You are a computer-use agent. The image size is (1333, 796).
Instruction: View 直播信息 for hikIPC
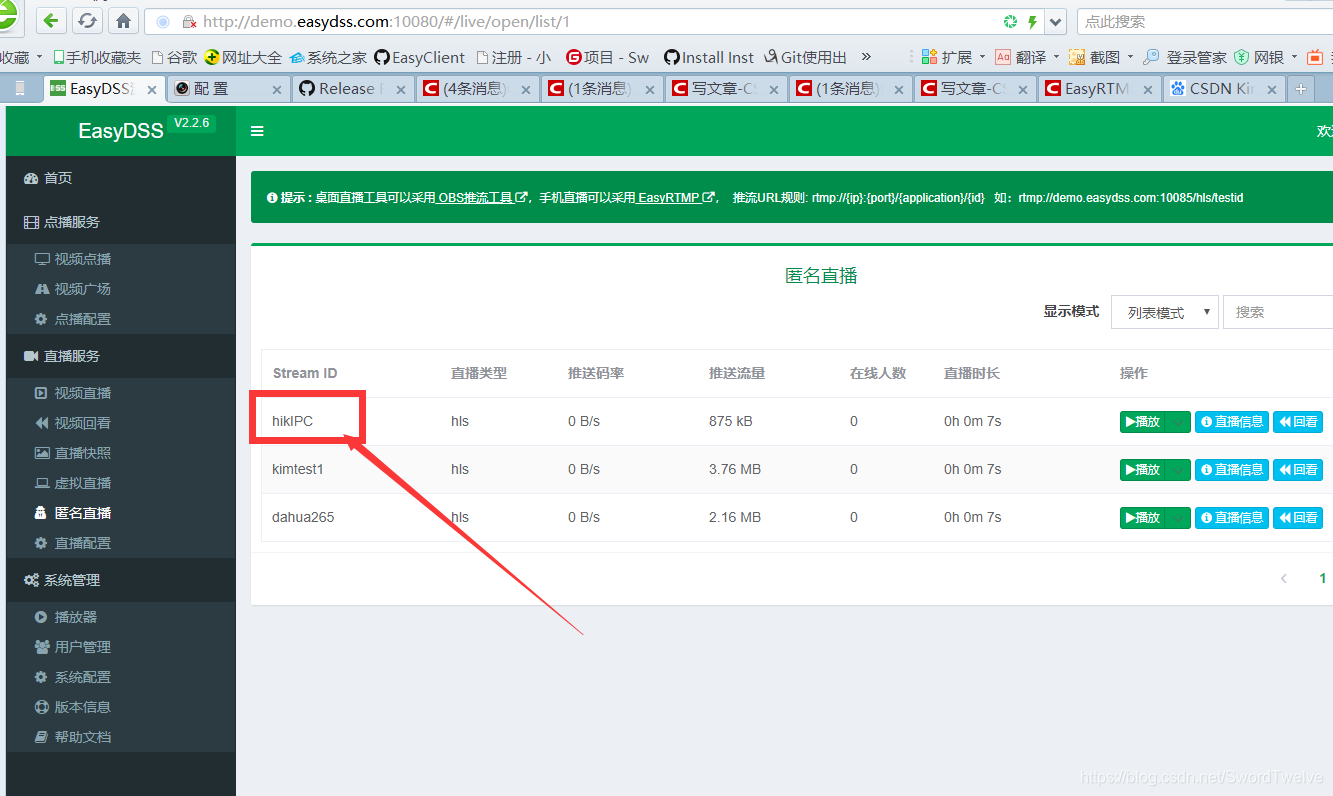tap(1232, 422)
